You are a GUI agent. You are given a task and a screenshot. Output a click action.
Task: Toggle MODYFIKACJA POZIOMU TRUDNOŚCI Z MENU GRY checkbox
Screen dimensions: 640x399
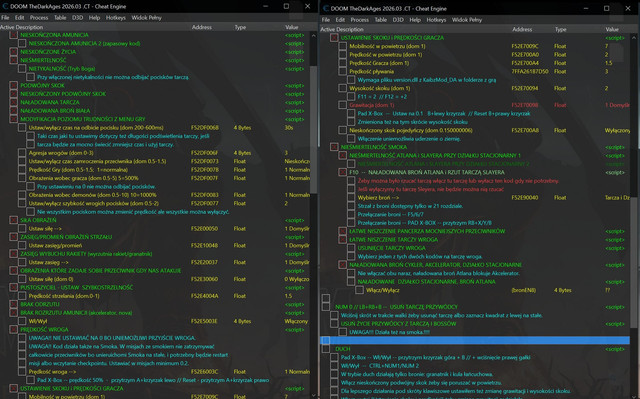pyautogui.click(x=13, y=119)
